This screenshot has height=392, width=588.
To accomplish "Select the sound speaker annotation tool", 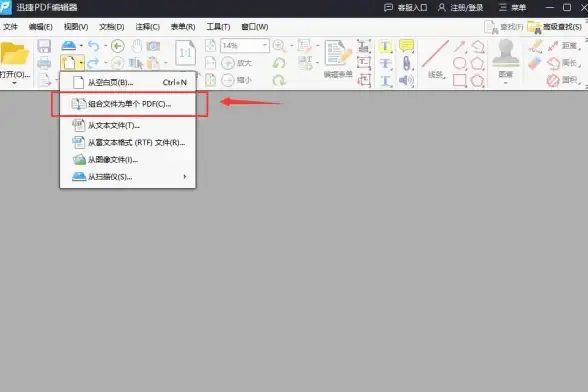I will (x=406, y=80).
